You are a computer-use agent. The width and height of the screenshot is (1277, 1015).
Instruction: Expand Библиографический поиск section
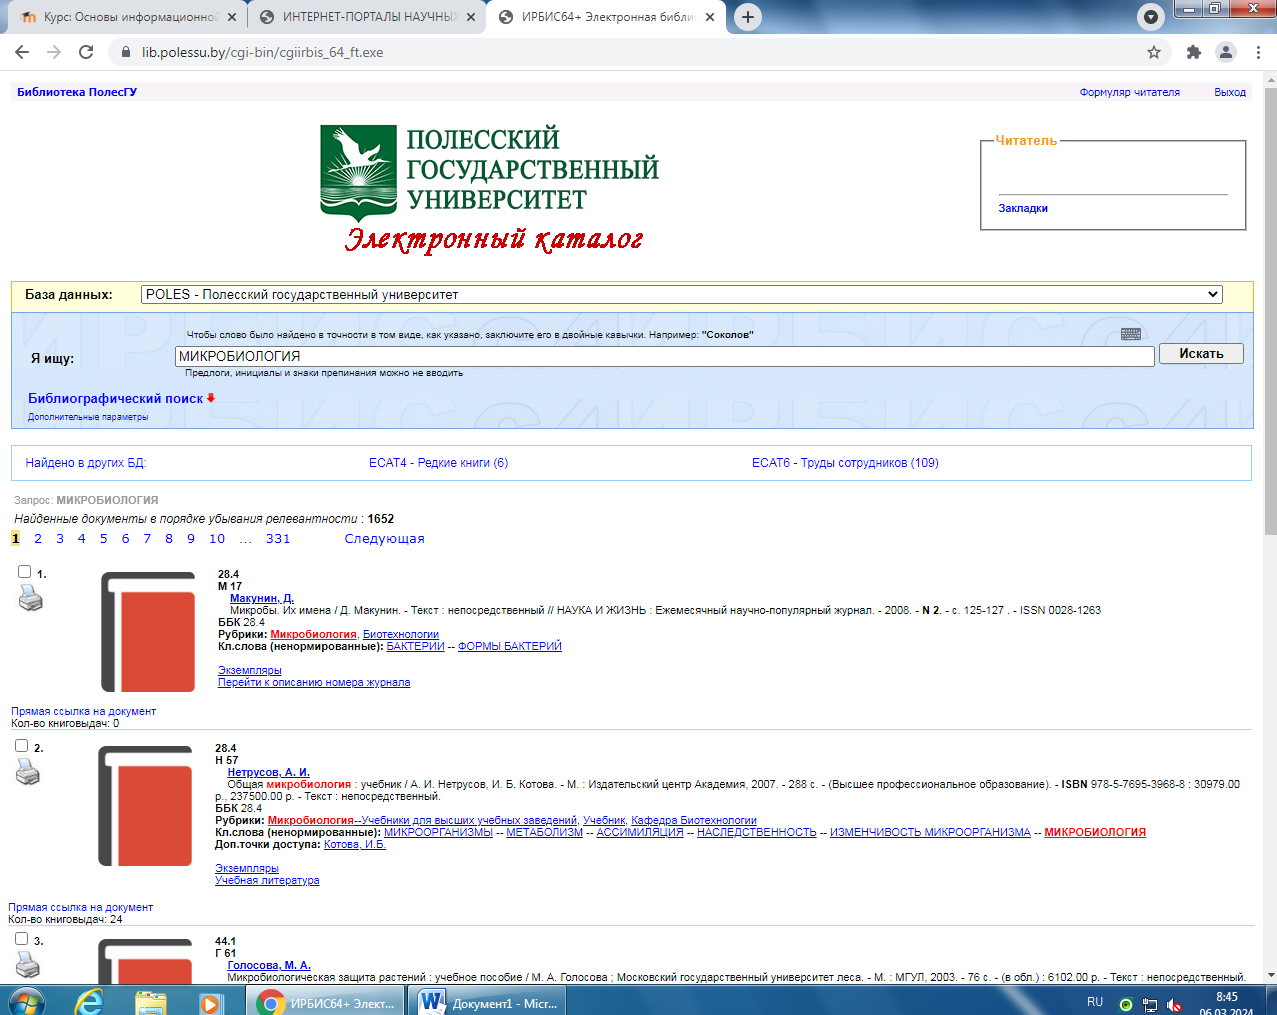(x=121, y=398)
